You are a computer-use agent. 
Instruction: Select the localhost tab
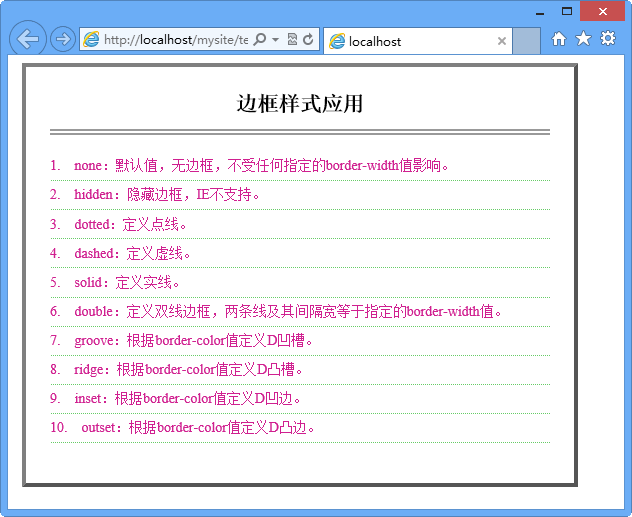tap(410, 41)
